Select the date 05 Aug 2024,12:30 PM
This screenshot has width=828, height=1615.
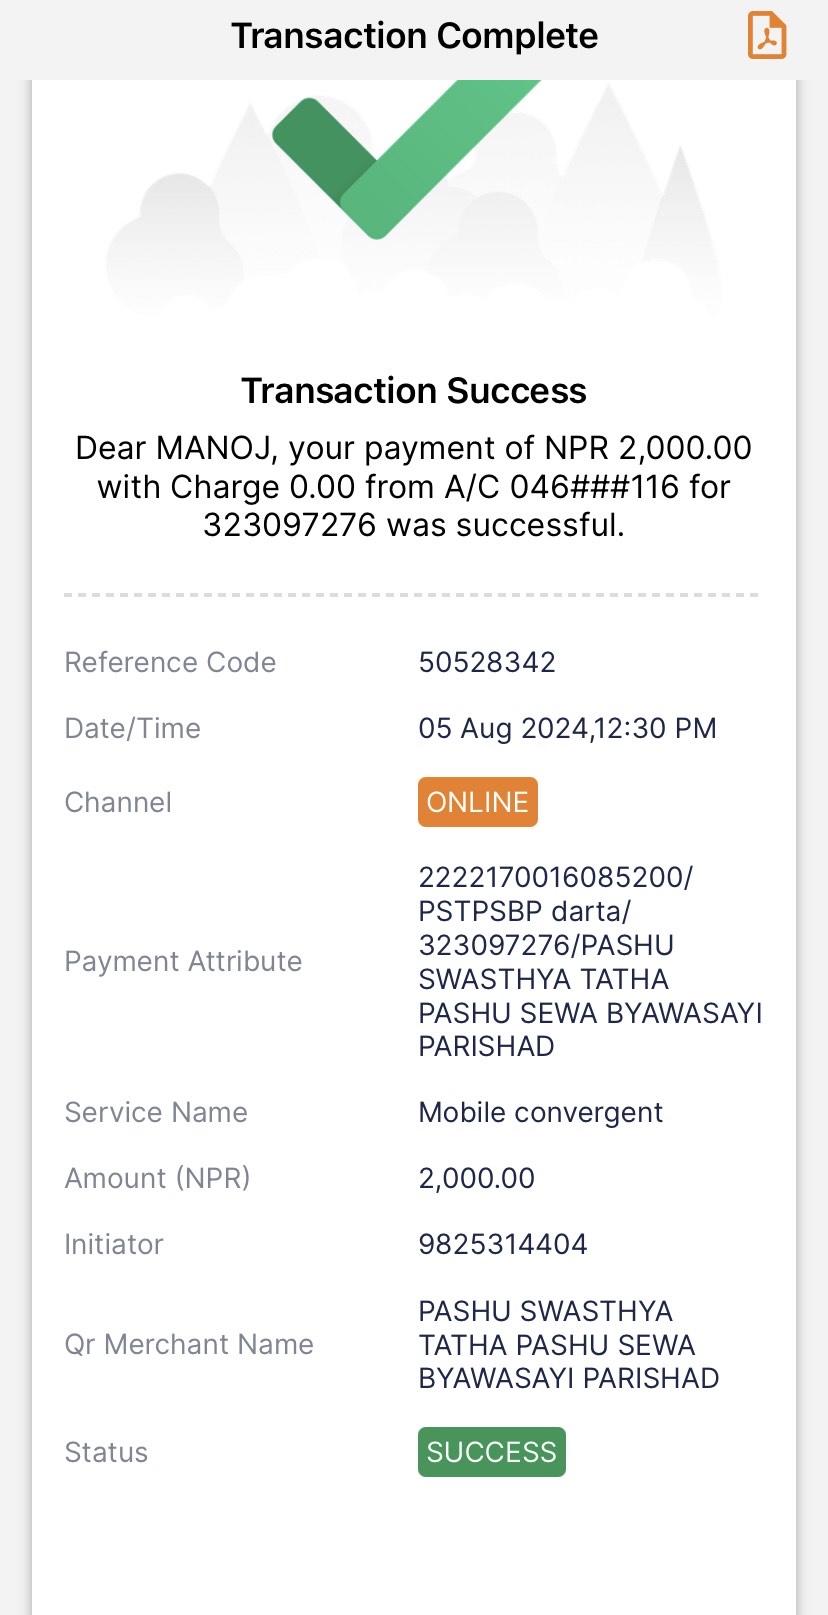(567, 728)
